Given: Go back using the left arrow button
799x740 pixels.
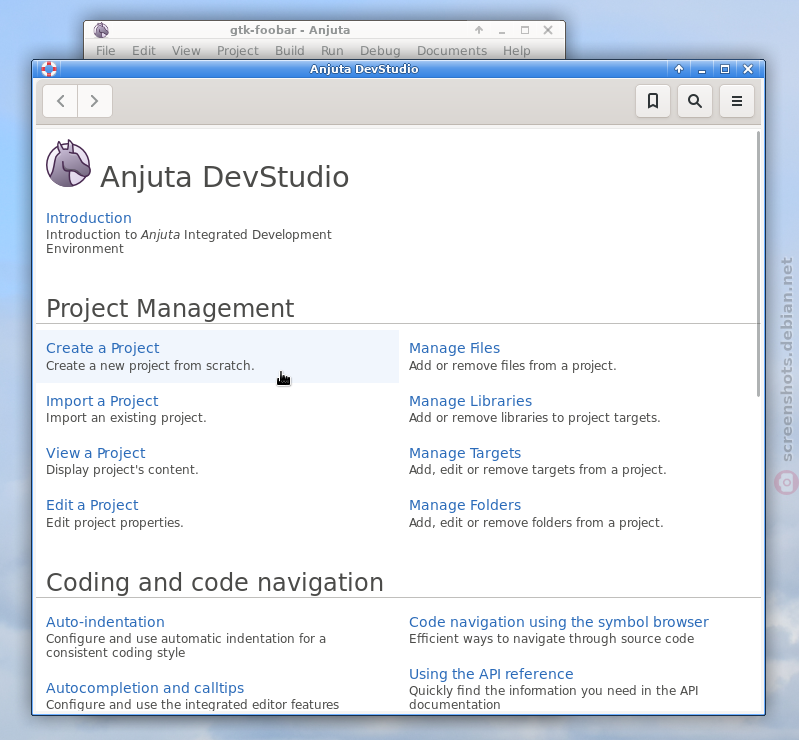Looking at the screenshot, I should [60, 101].
